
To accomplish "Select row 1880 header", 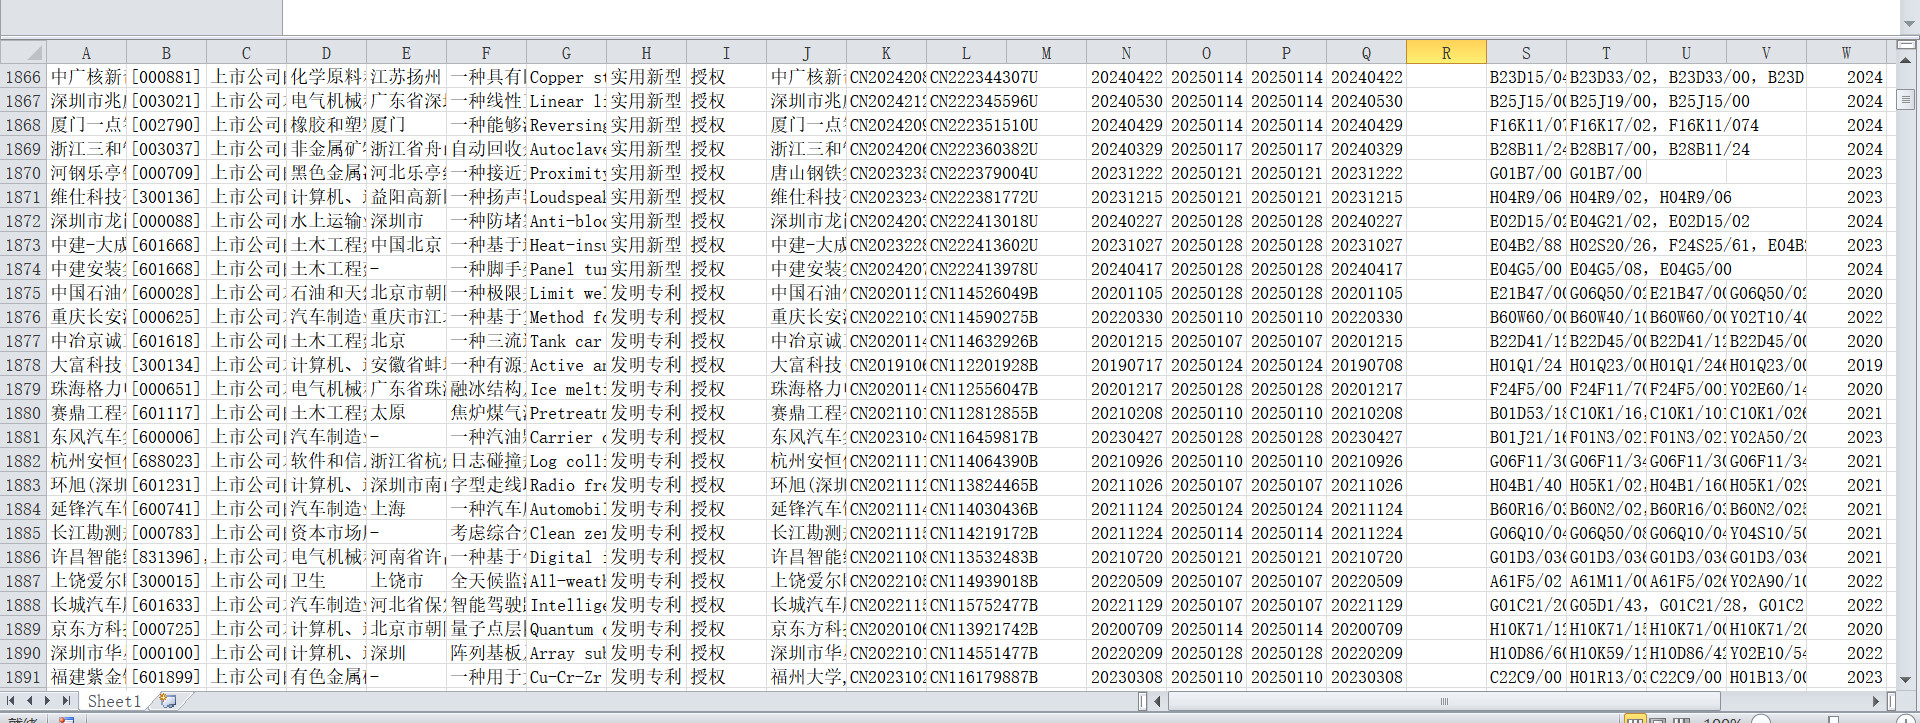I will (23, 413).
